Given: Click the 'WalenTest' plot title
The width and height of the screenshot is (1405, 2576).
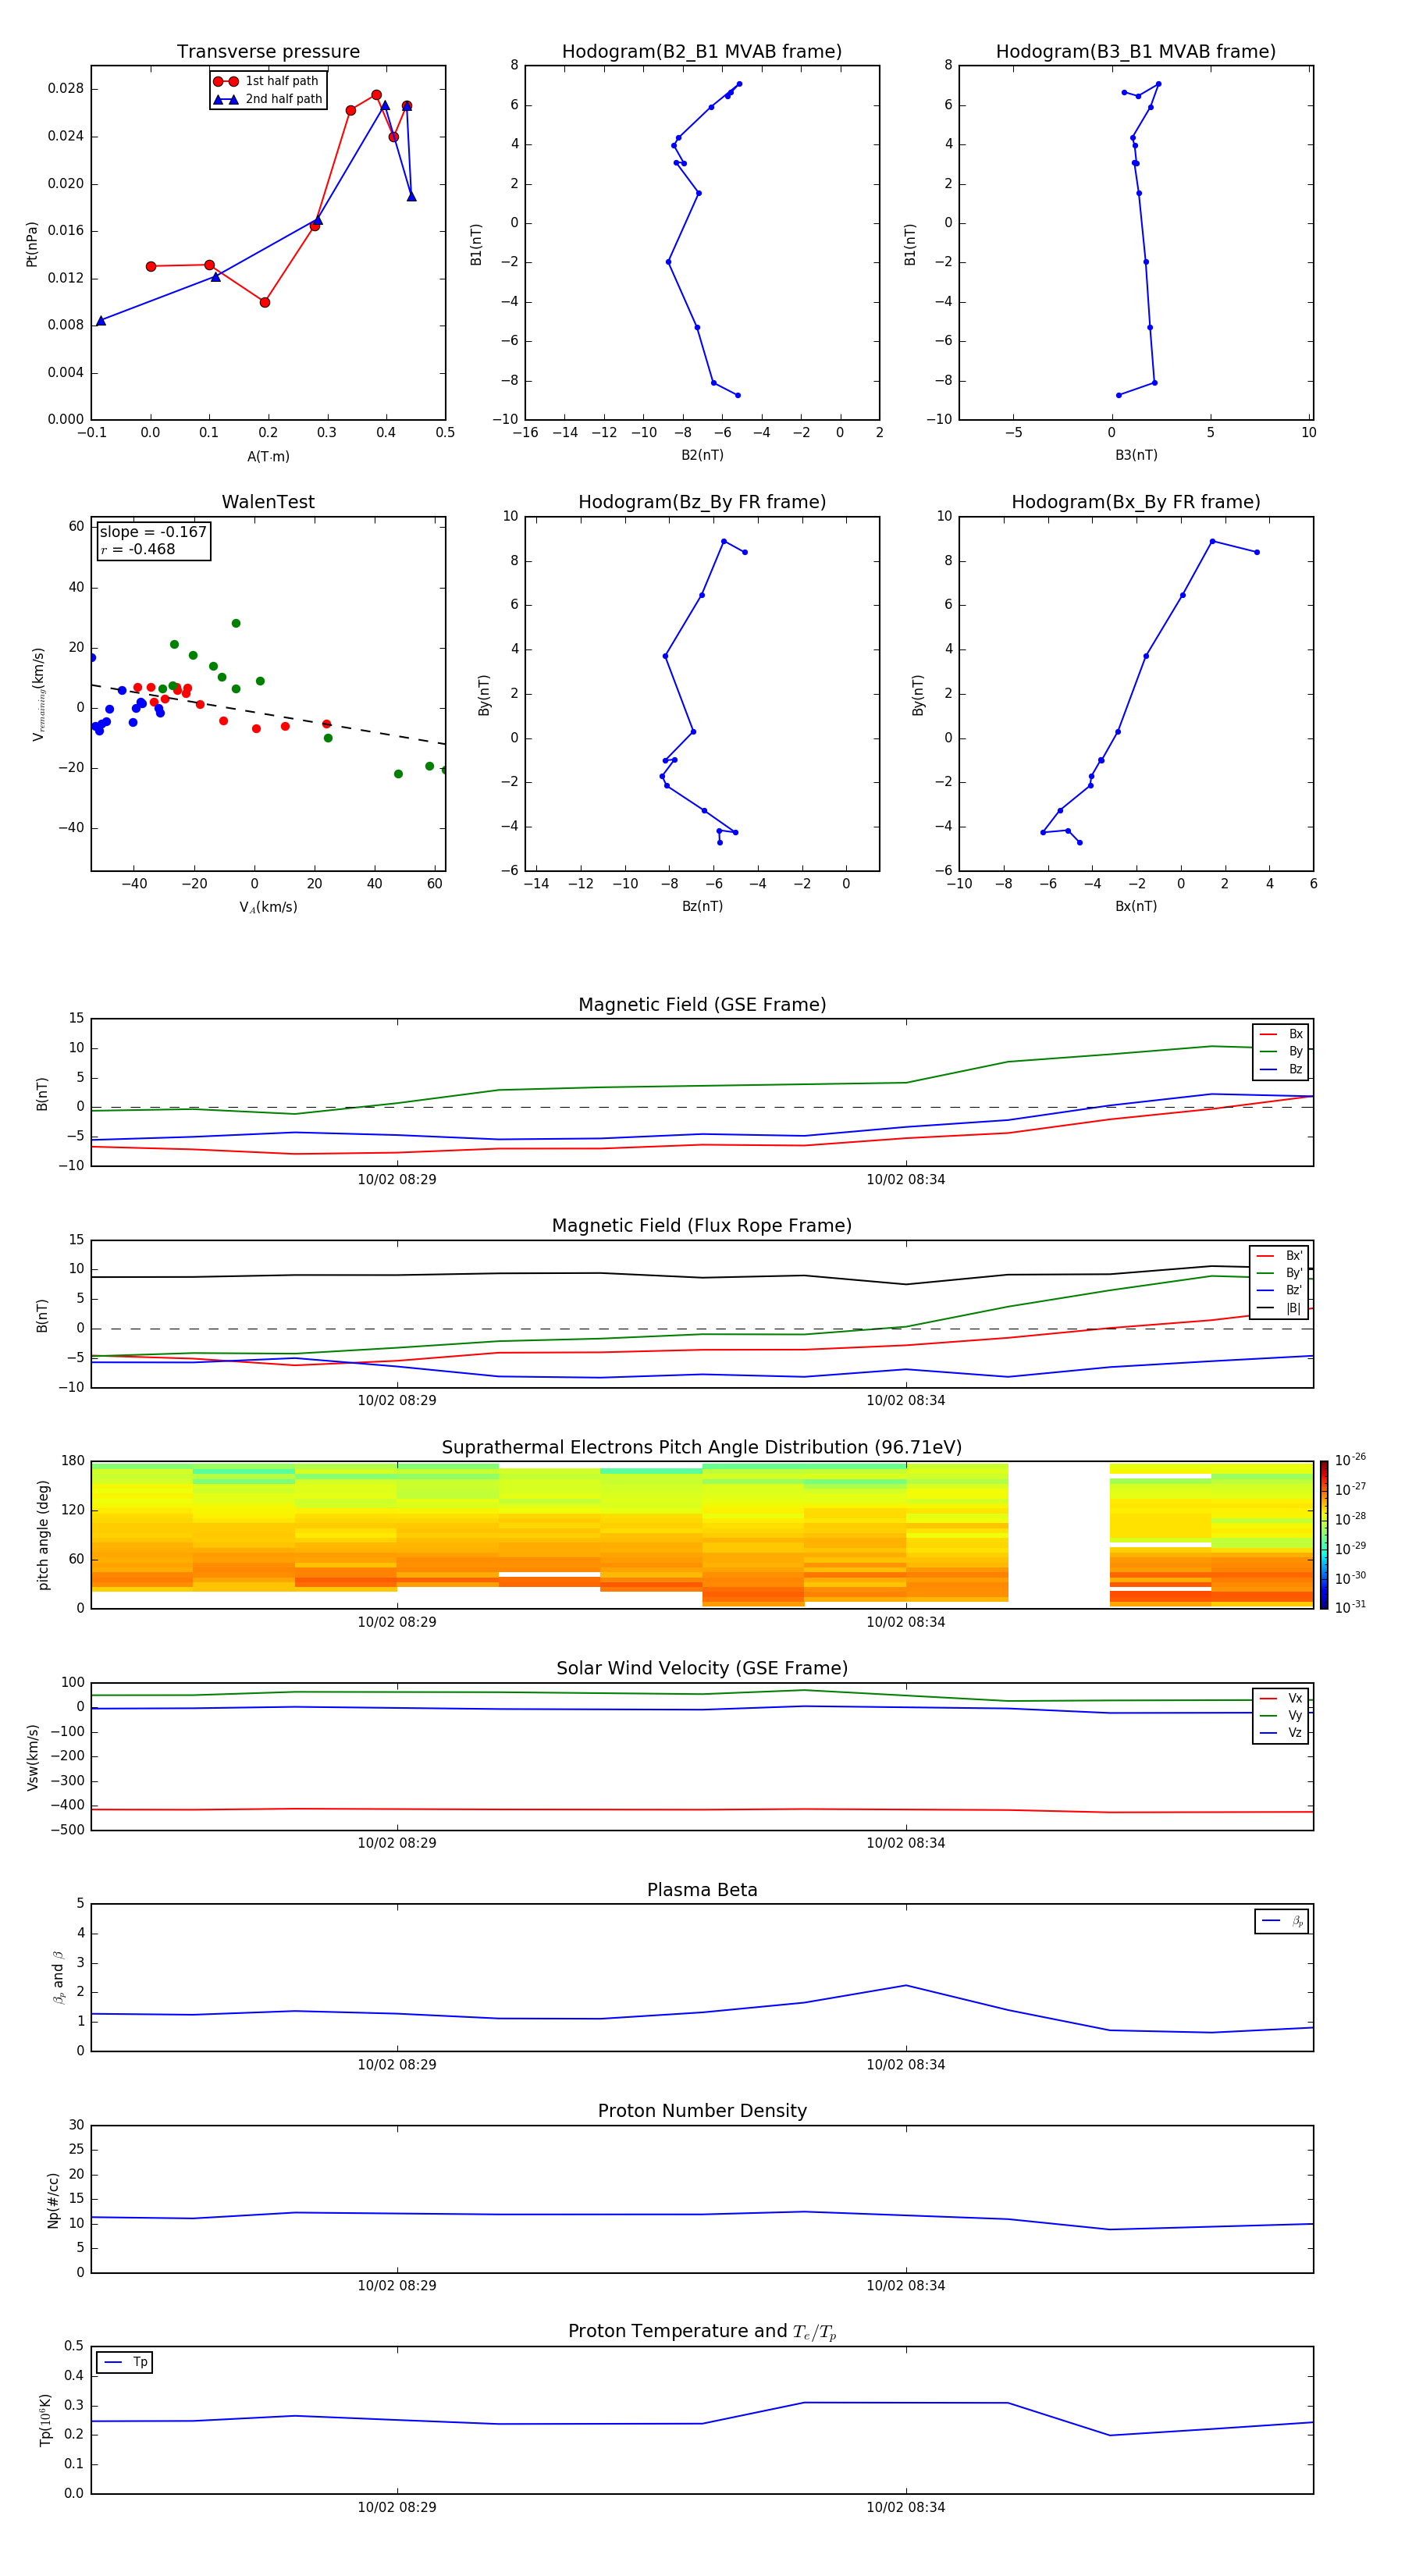Looking at the screenshot, I should click(x=268, y=502).
